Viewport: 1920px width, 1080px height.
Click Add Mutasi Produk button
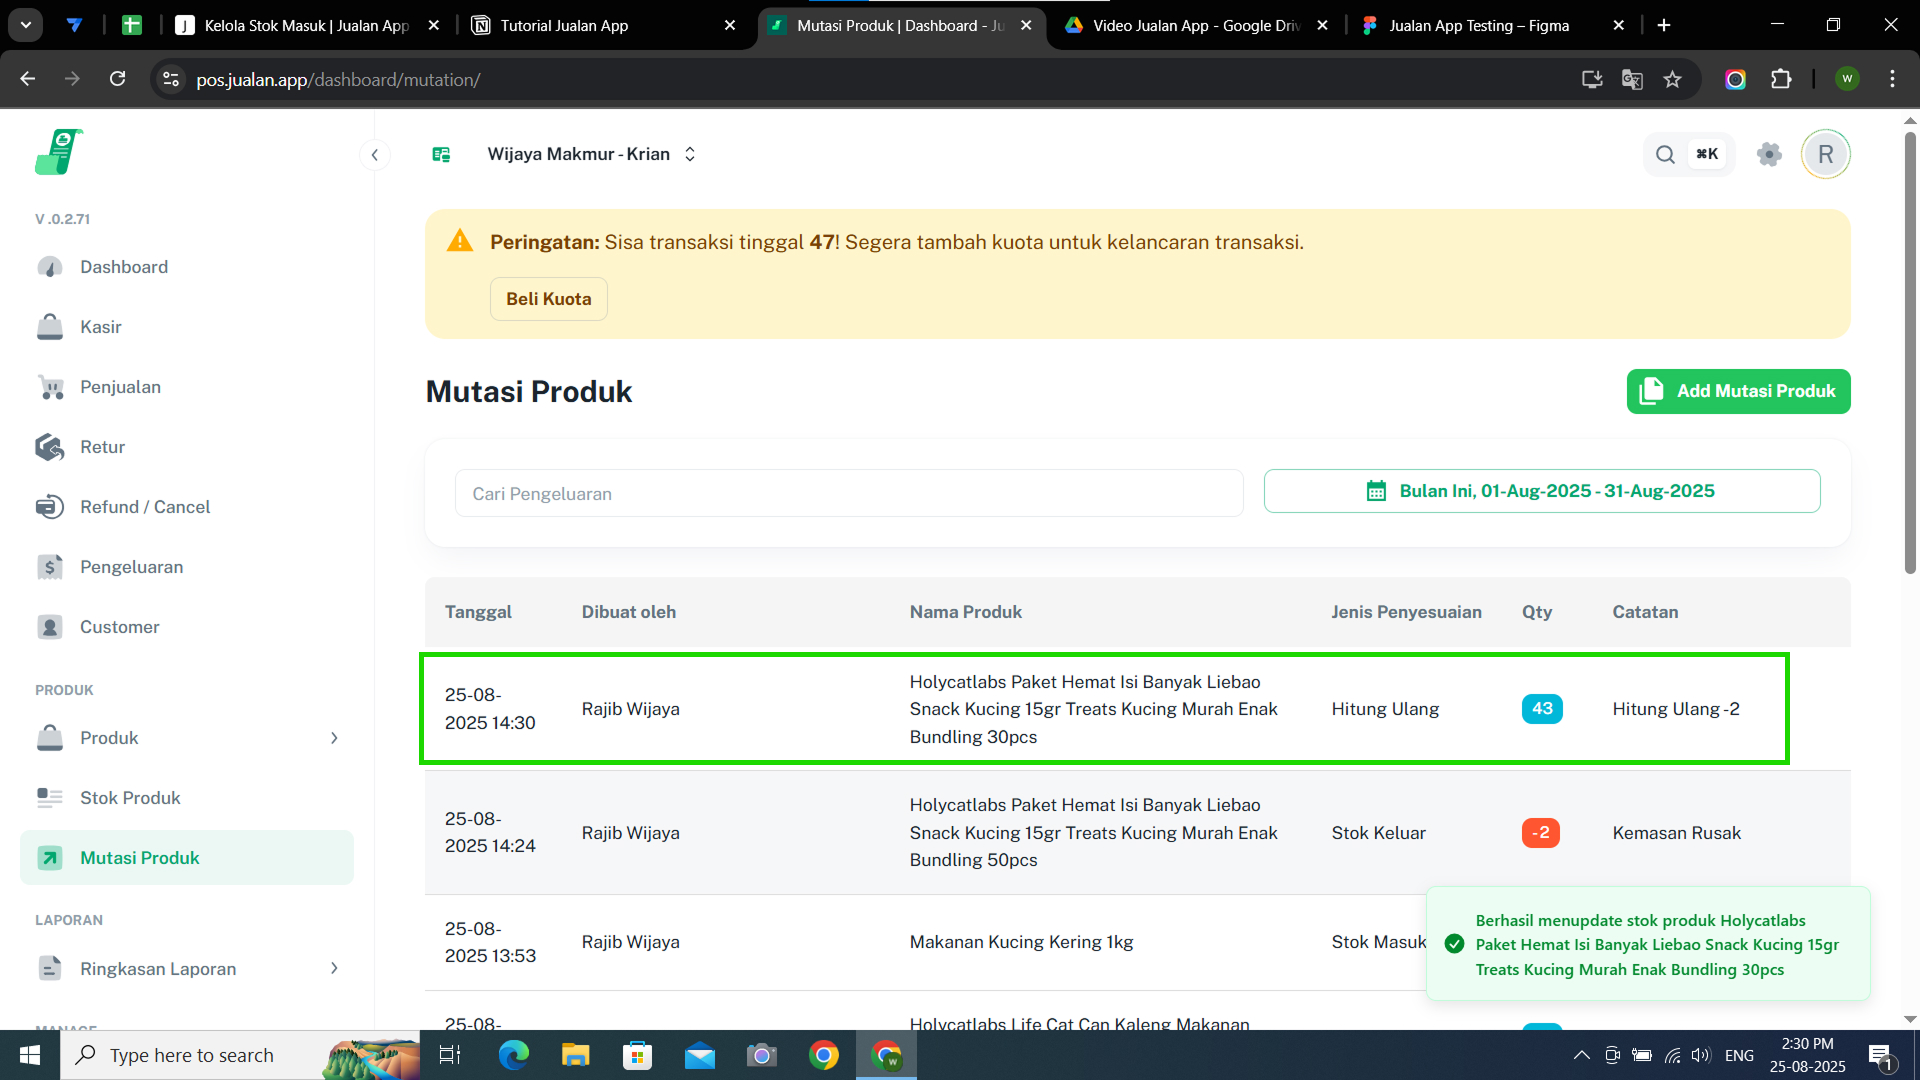(x=1738, y=391)
